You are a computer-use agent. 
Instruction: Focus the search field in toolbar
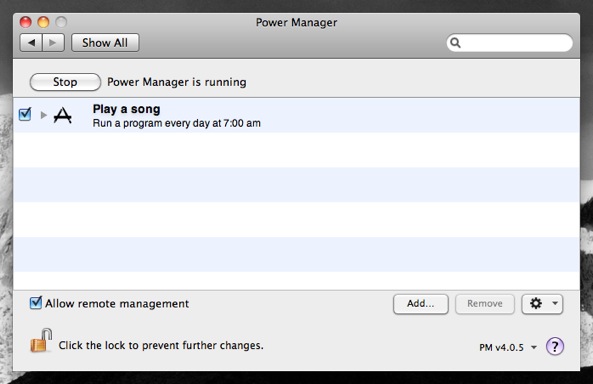click(509, 43)
